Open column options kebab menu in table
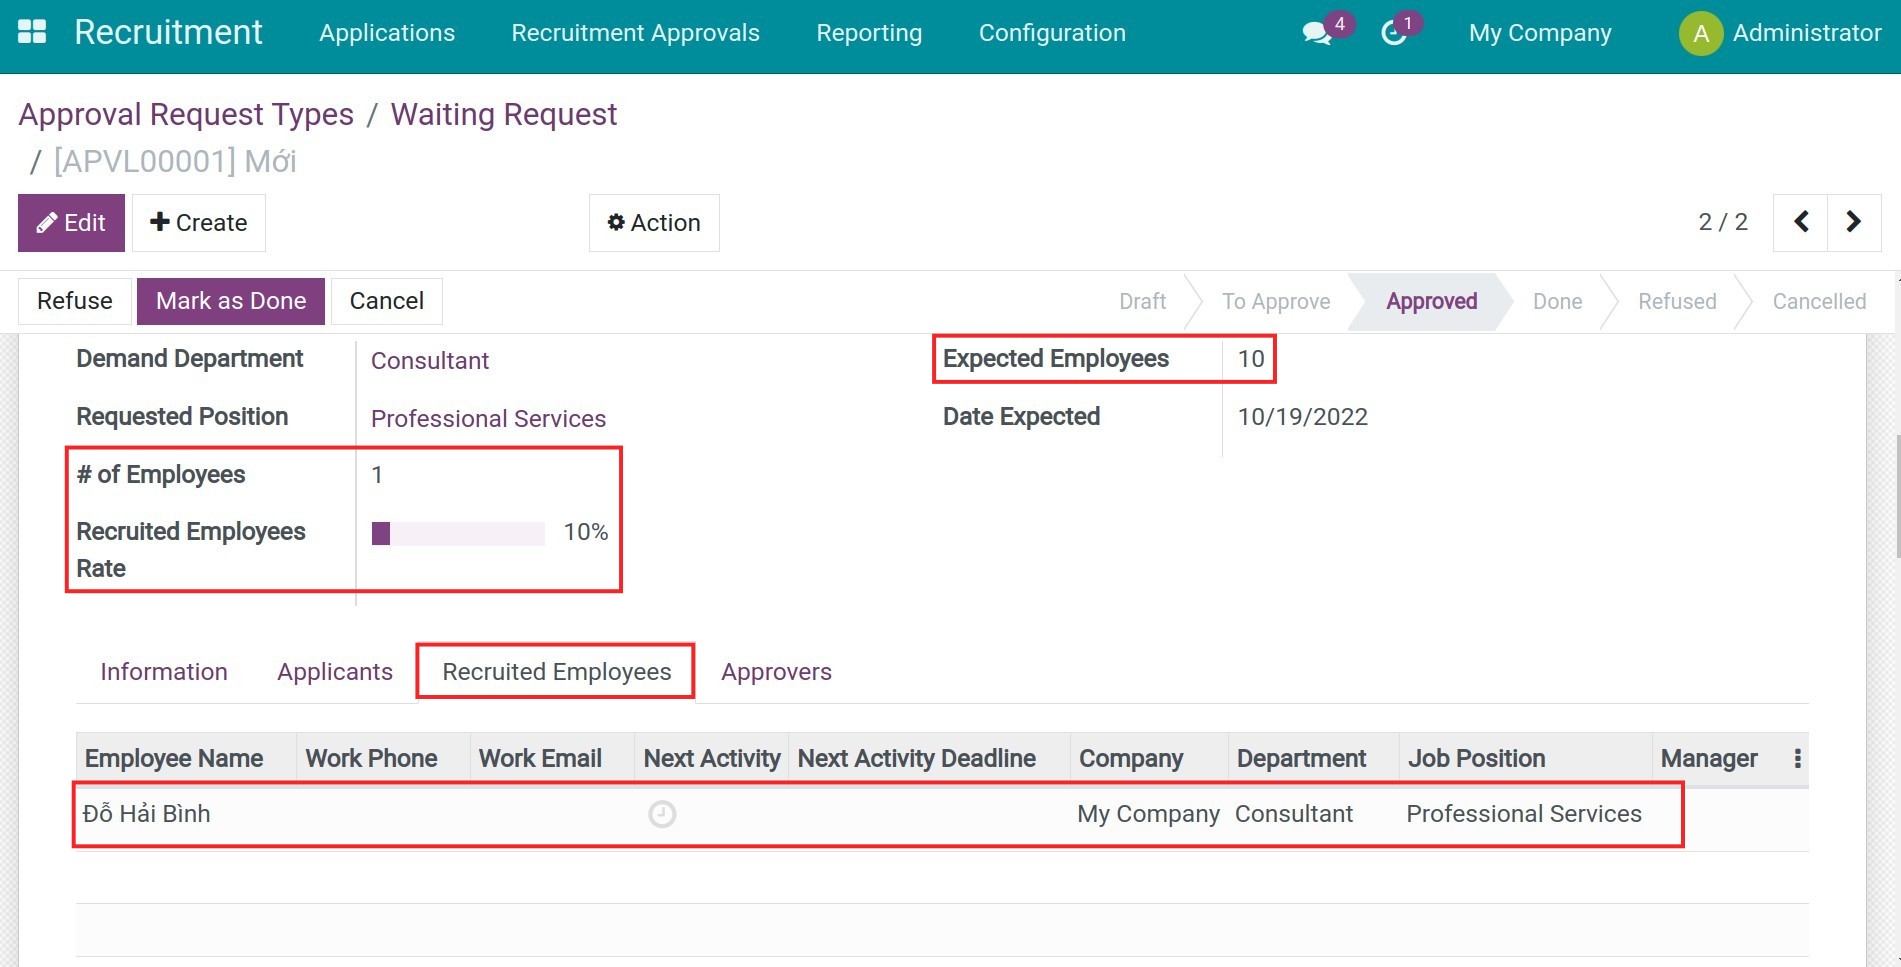Viewport: 1901px width, 967px height. click(x=1797, y=759)
